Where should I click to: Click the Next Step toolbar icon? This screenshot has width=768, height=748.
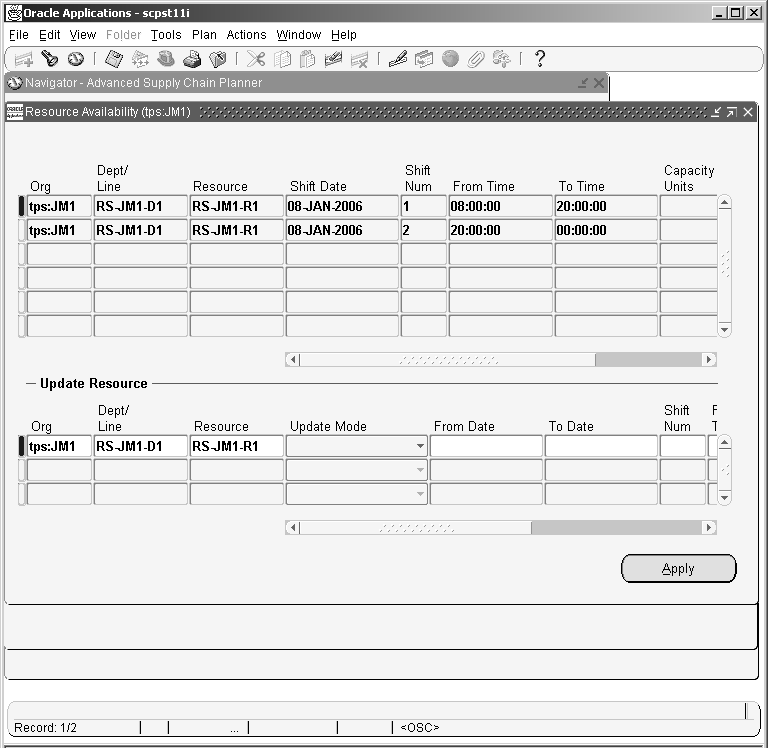tap(140, 59)
